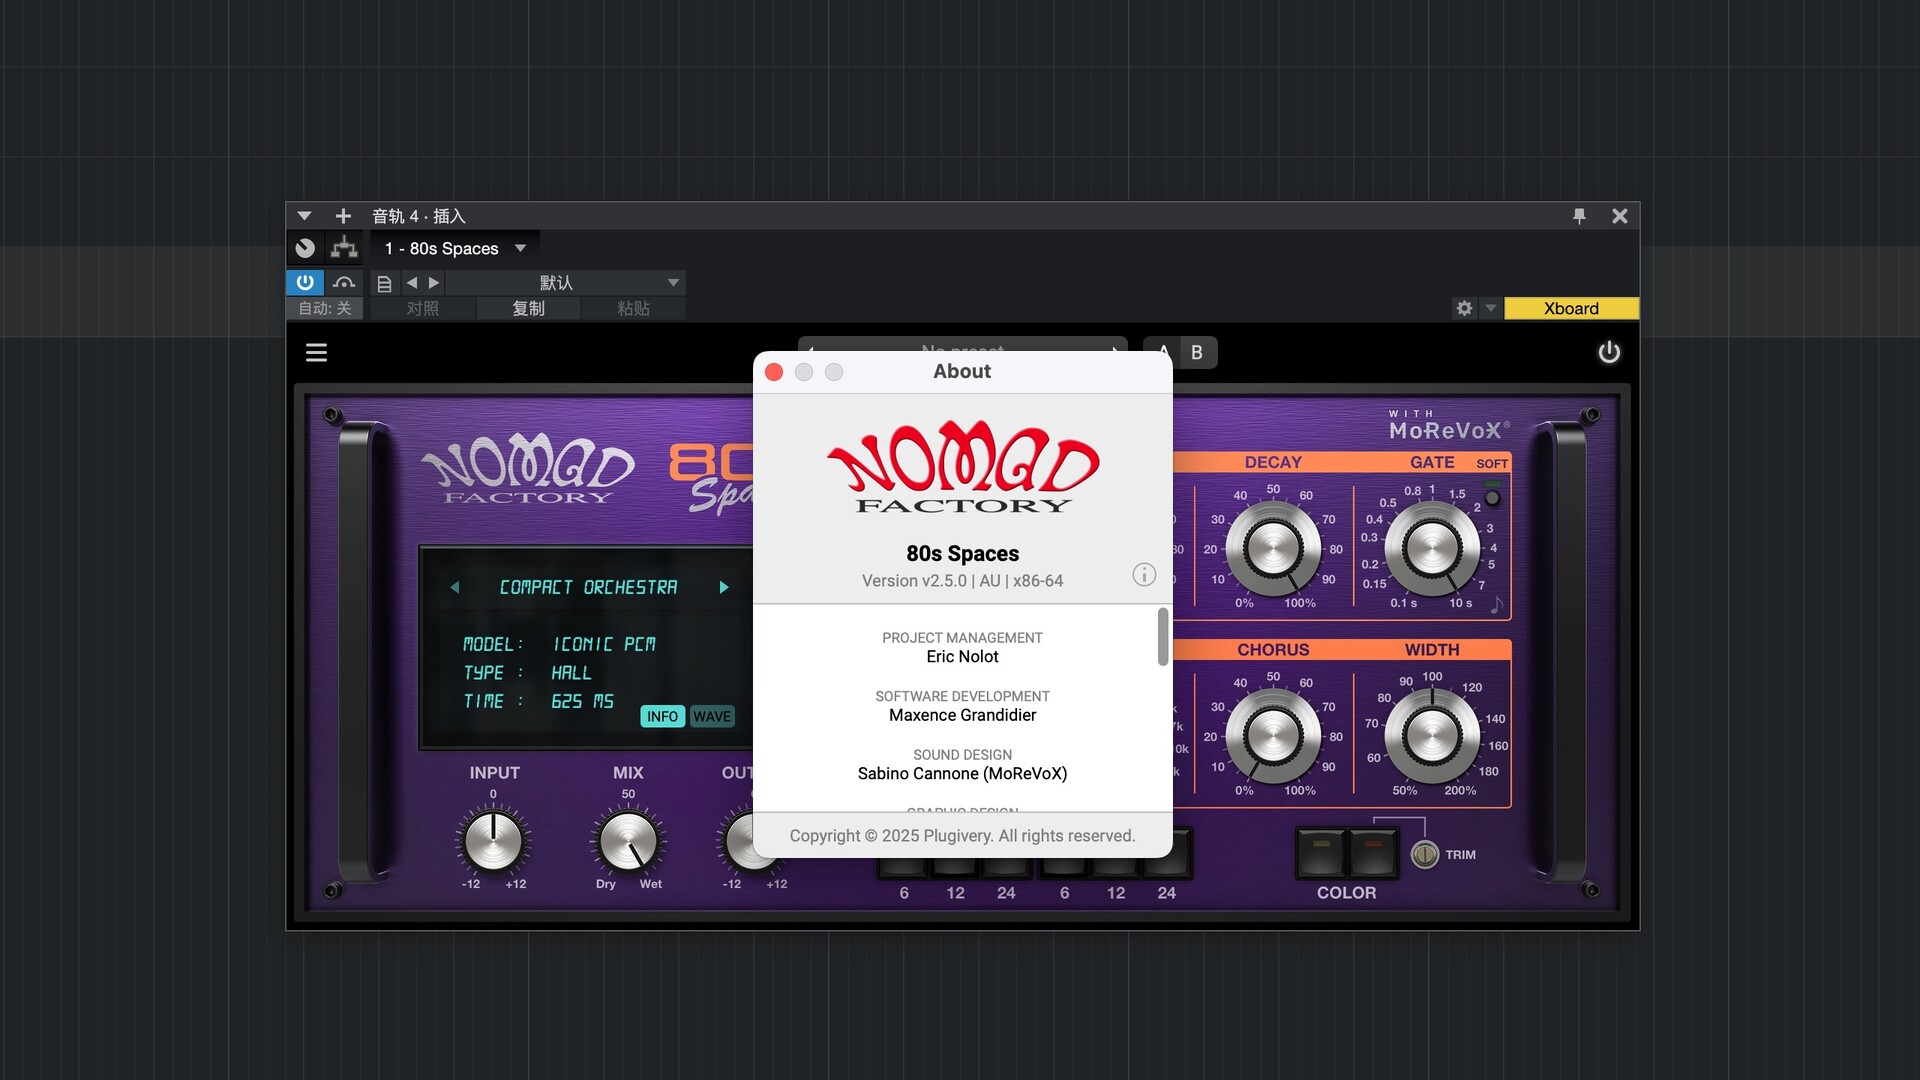Image resolution: width=1920 pixels, height=1080 pixels.
Task: Click the About credits scrollbar
Action: pyautogui.click(x=1163, y=636)
